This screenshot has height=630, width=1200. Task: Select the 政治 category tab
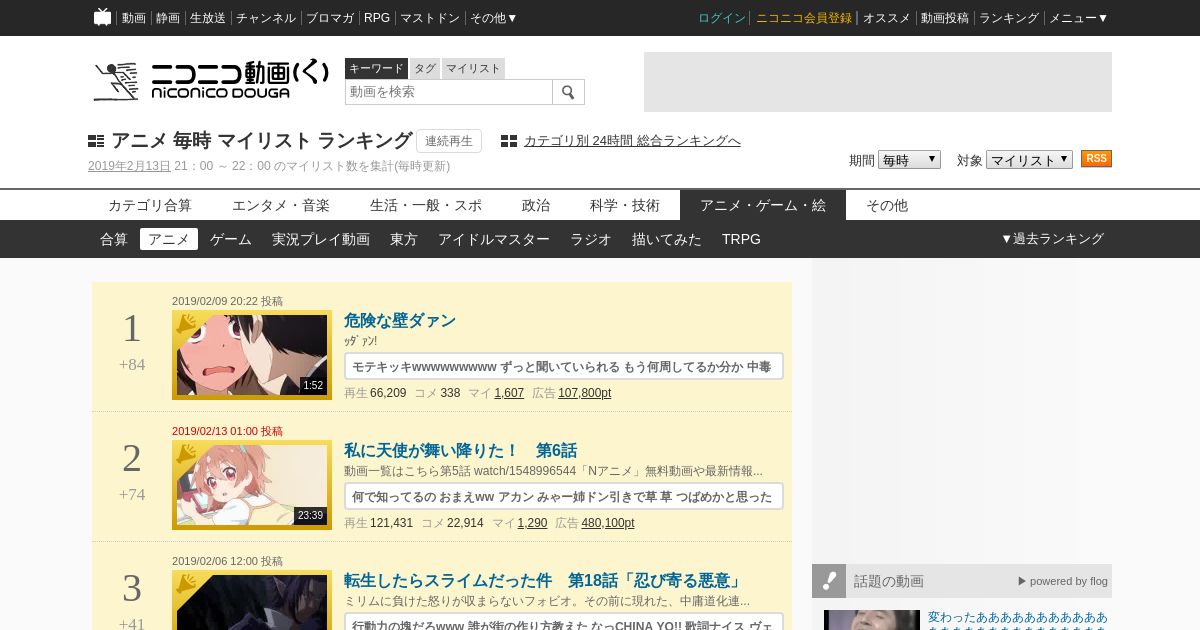536,205
